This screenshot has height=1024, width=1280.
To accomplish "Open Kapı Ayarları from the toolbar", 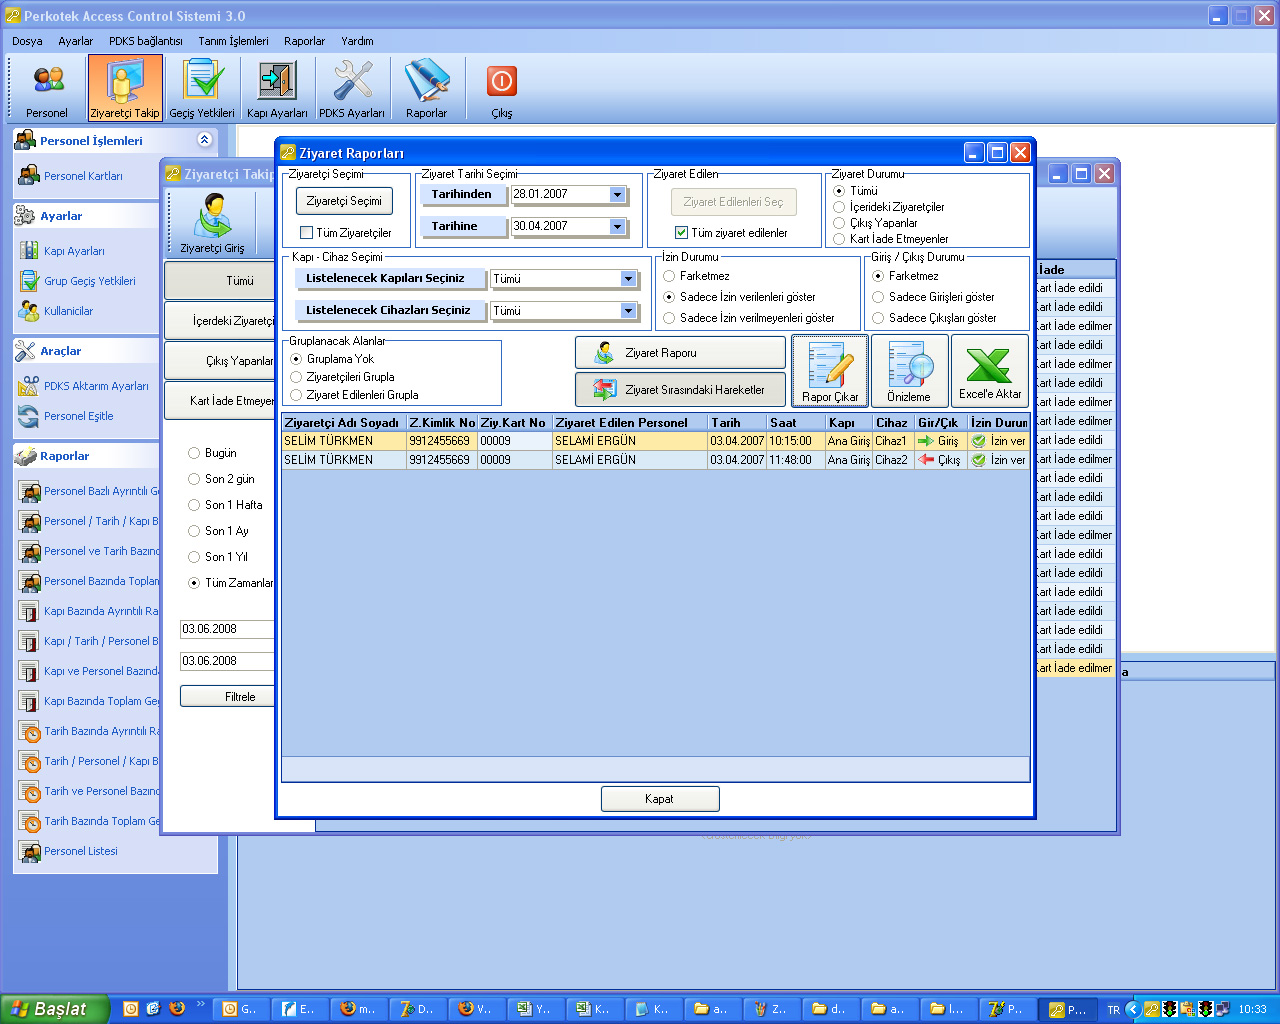I will click(277, 88).
